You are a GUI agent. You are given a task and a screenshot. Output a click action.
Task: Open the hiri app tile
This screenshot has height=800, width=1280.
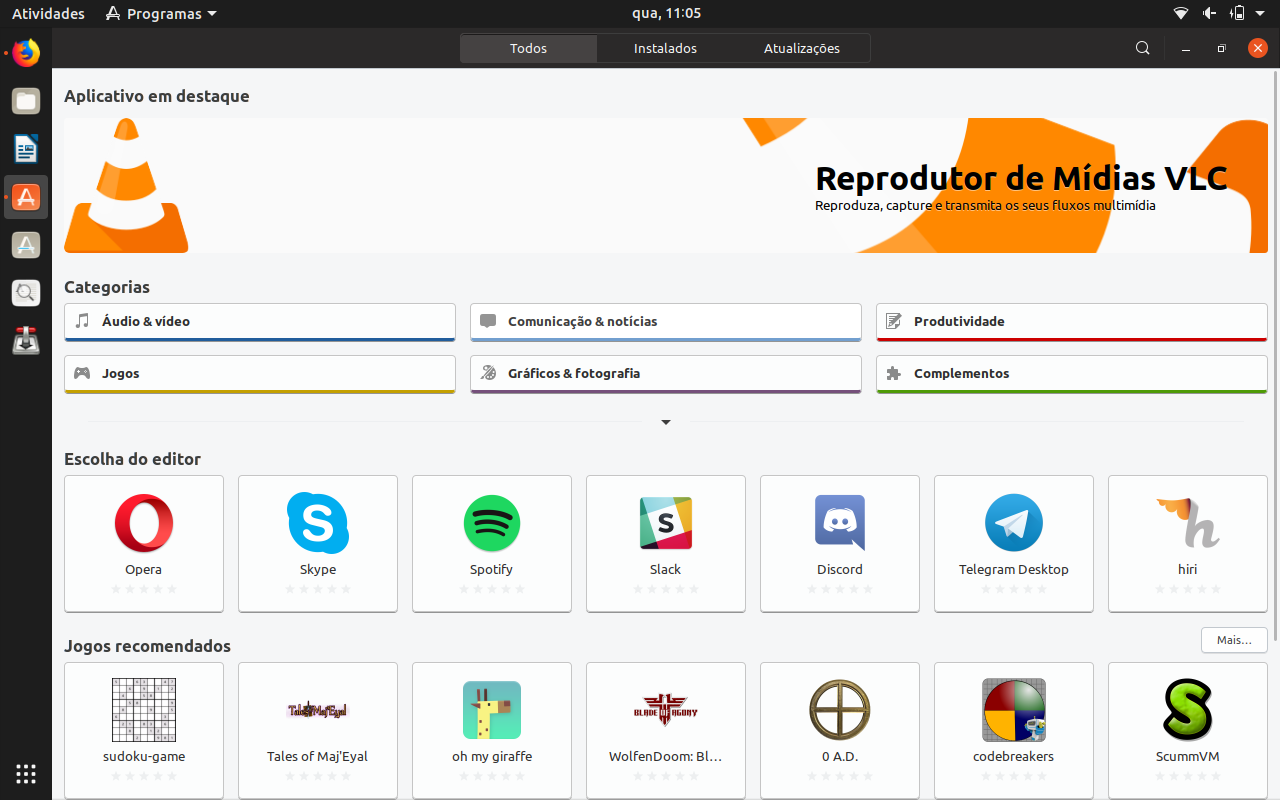click(1188, 543)
